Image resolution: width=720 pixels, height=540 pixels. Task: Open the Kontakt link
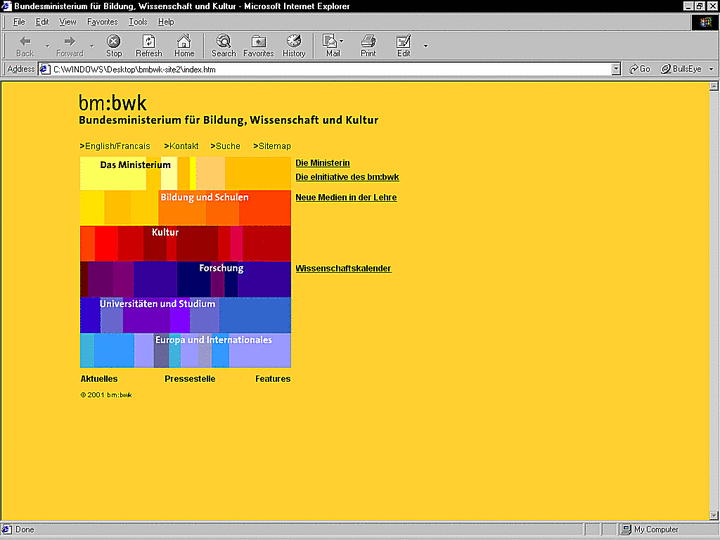pos(181,146)
